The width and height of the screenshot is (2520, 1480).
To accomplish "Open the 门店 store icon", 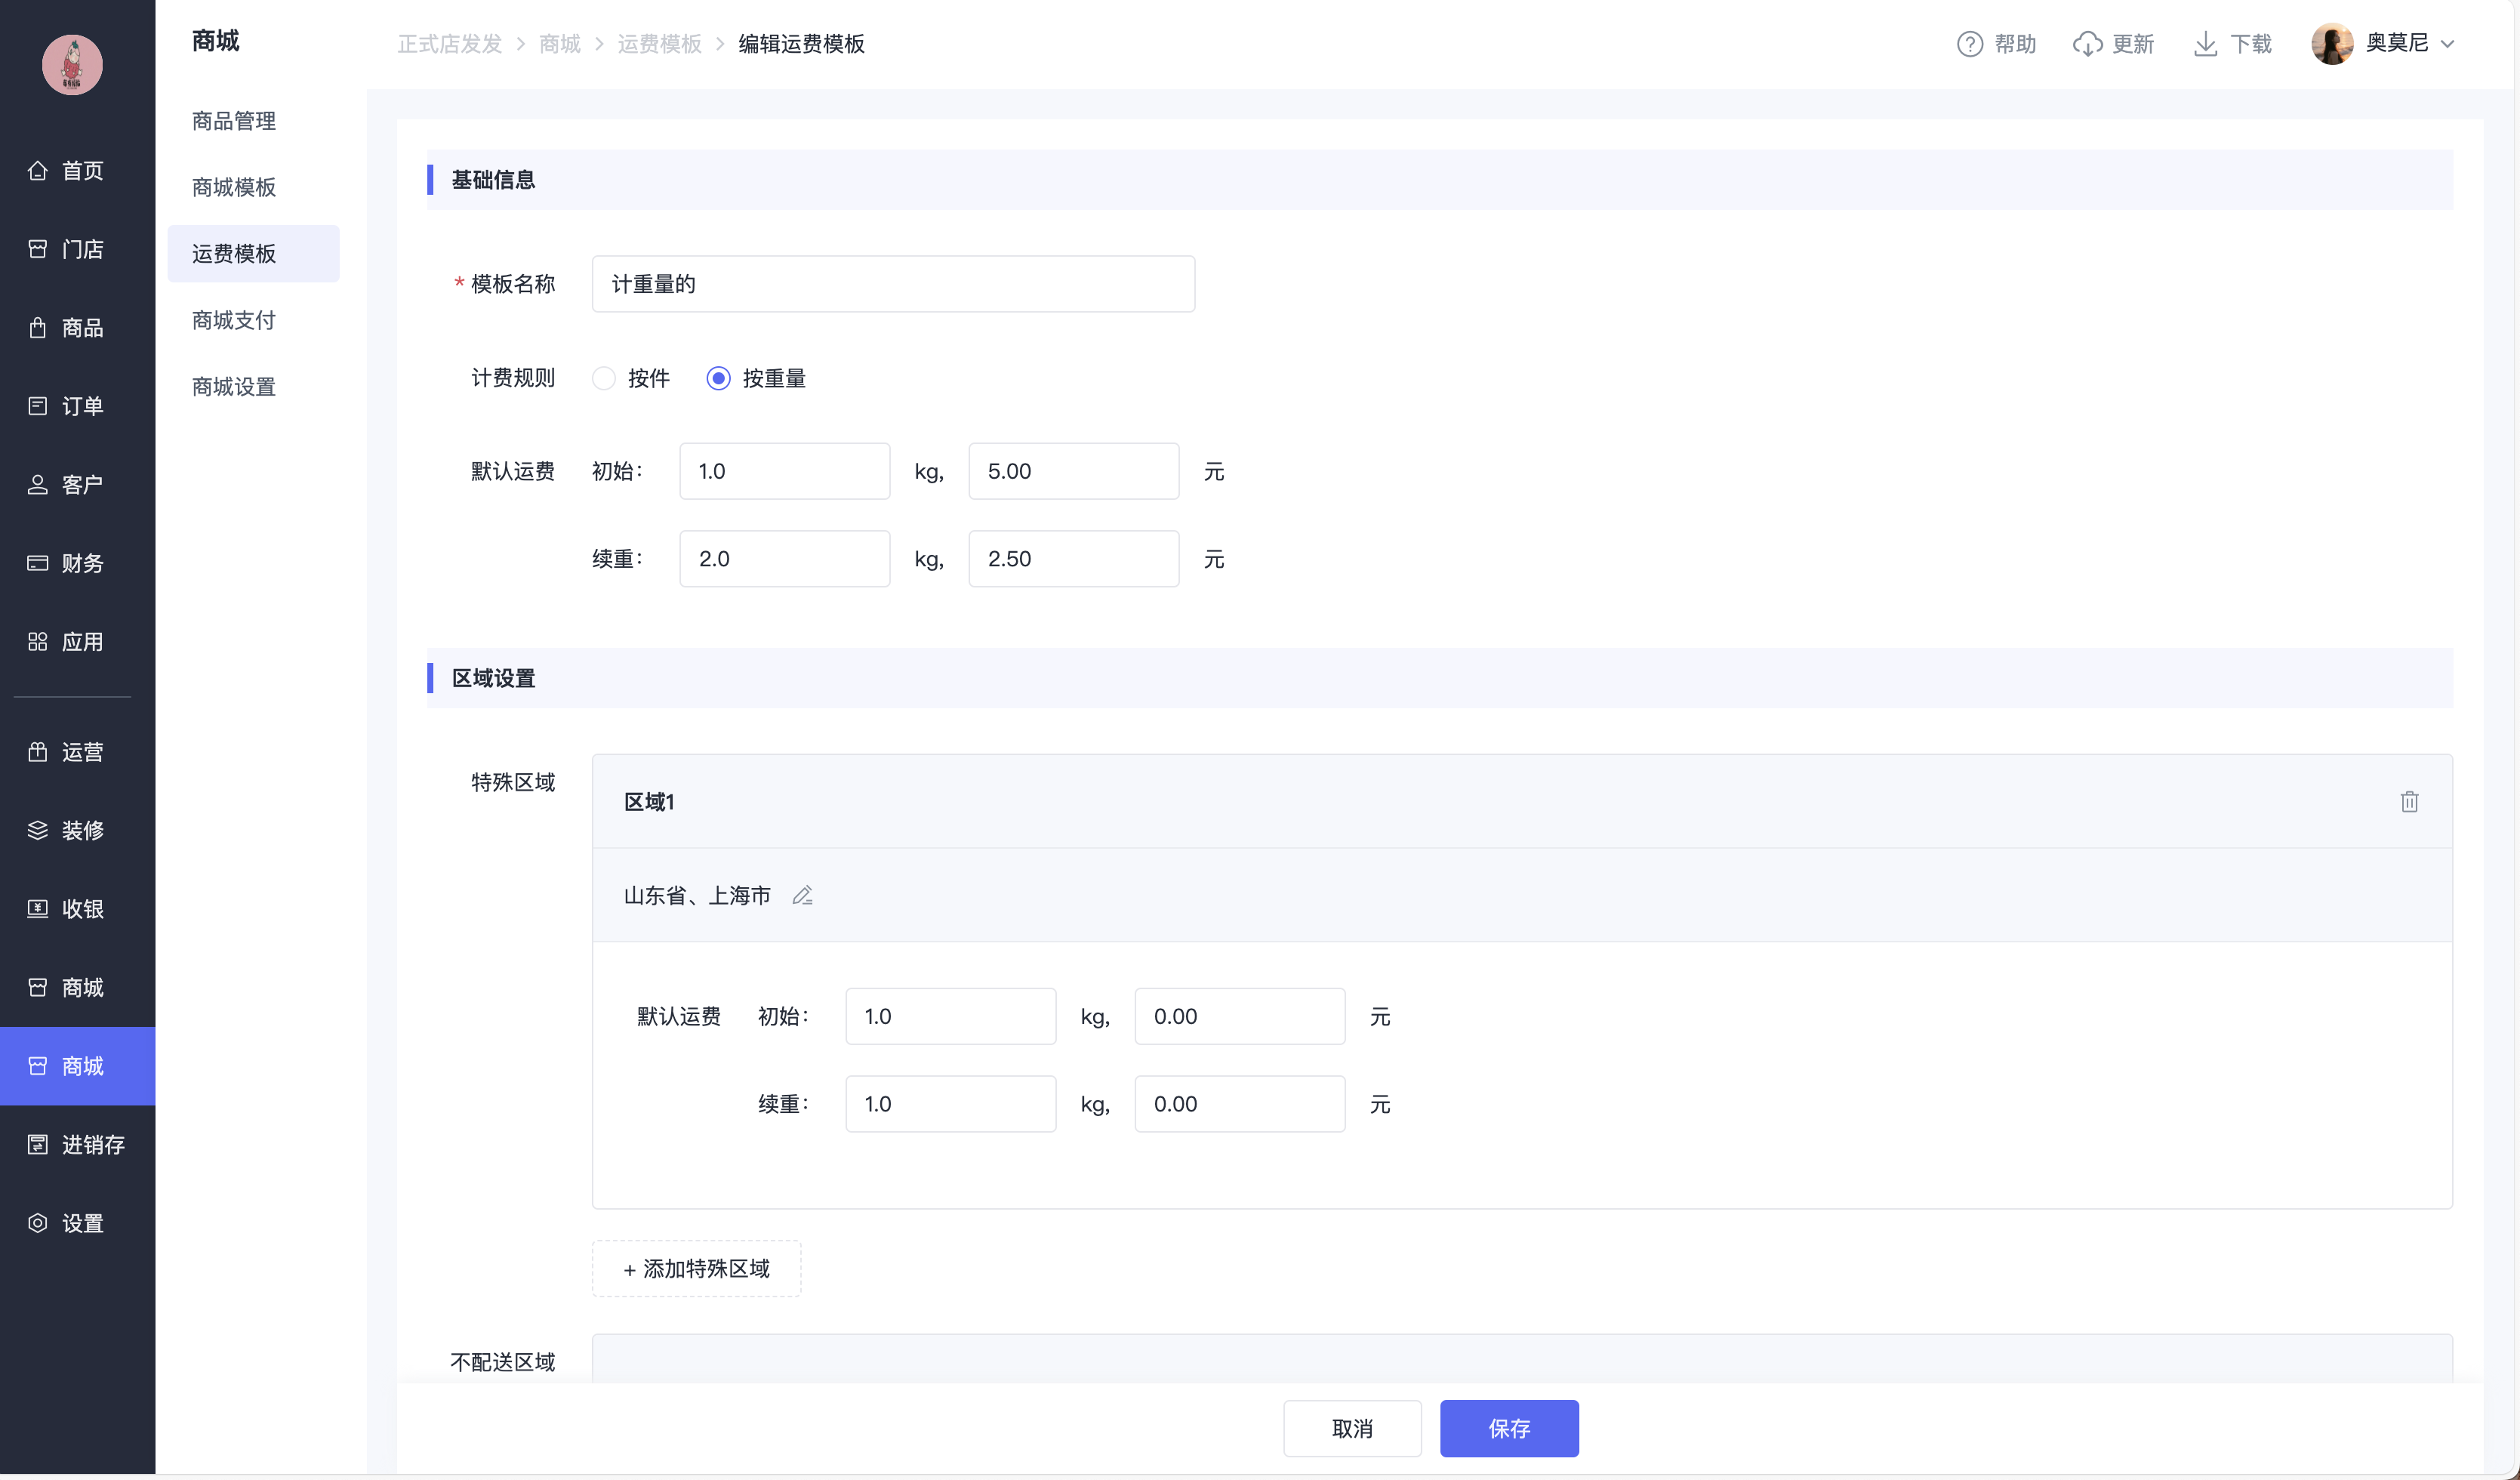I will point(38,249).
